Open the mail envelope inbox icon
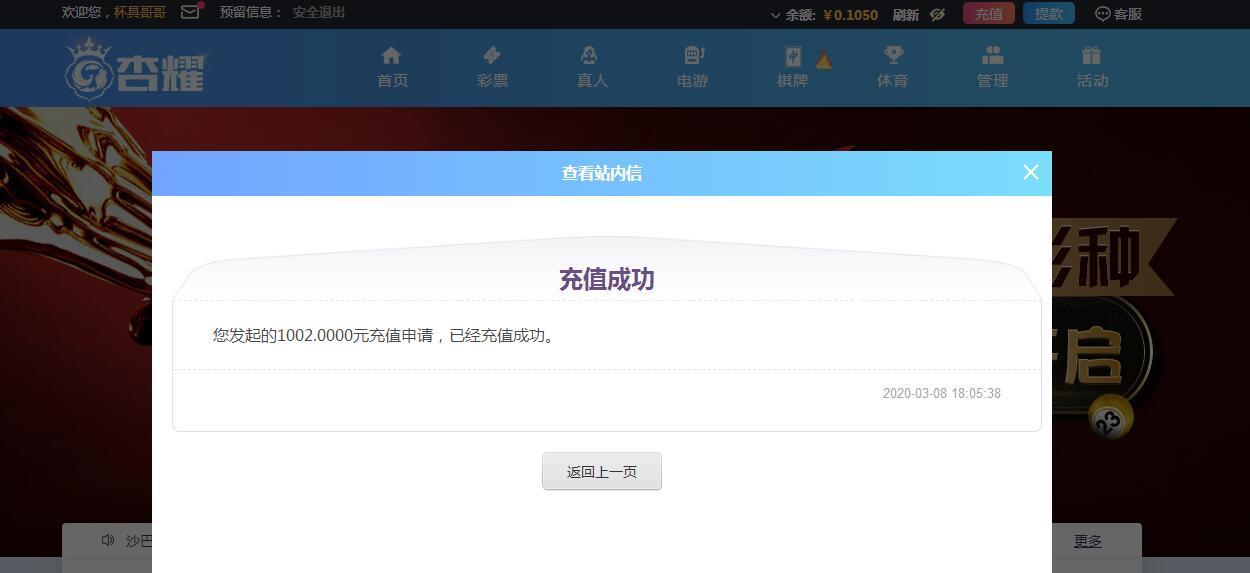The width and height of the screenshot is (1250, 573). pyautogui.click(x=190, y=13)
